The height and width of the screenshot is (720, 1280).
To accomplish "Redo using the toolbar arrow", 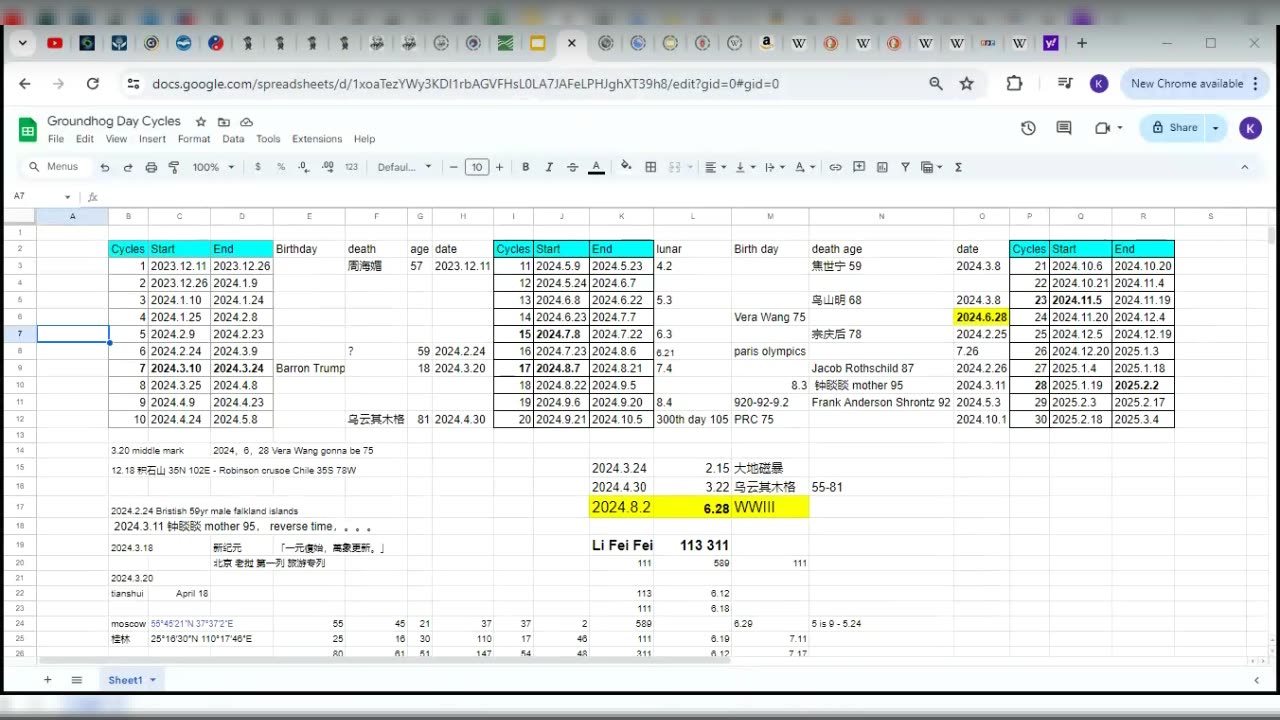I will tap(127, 167).
